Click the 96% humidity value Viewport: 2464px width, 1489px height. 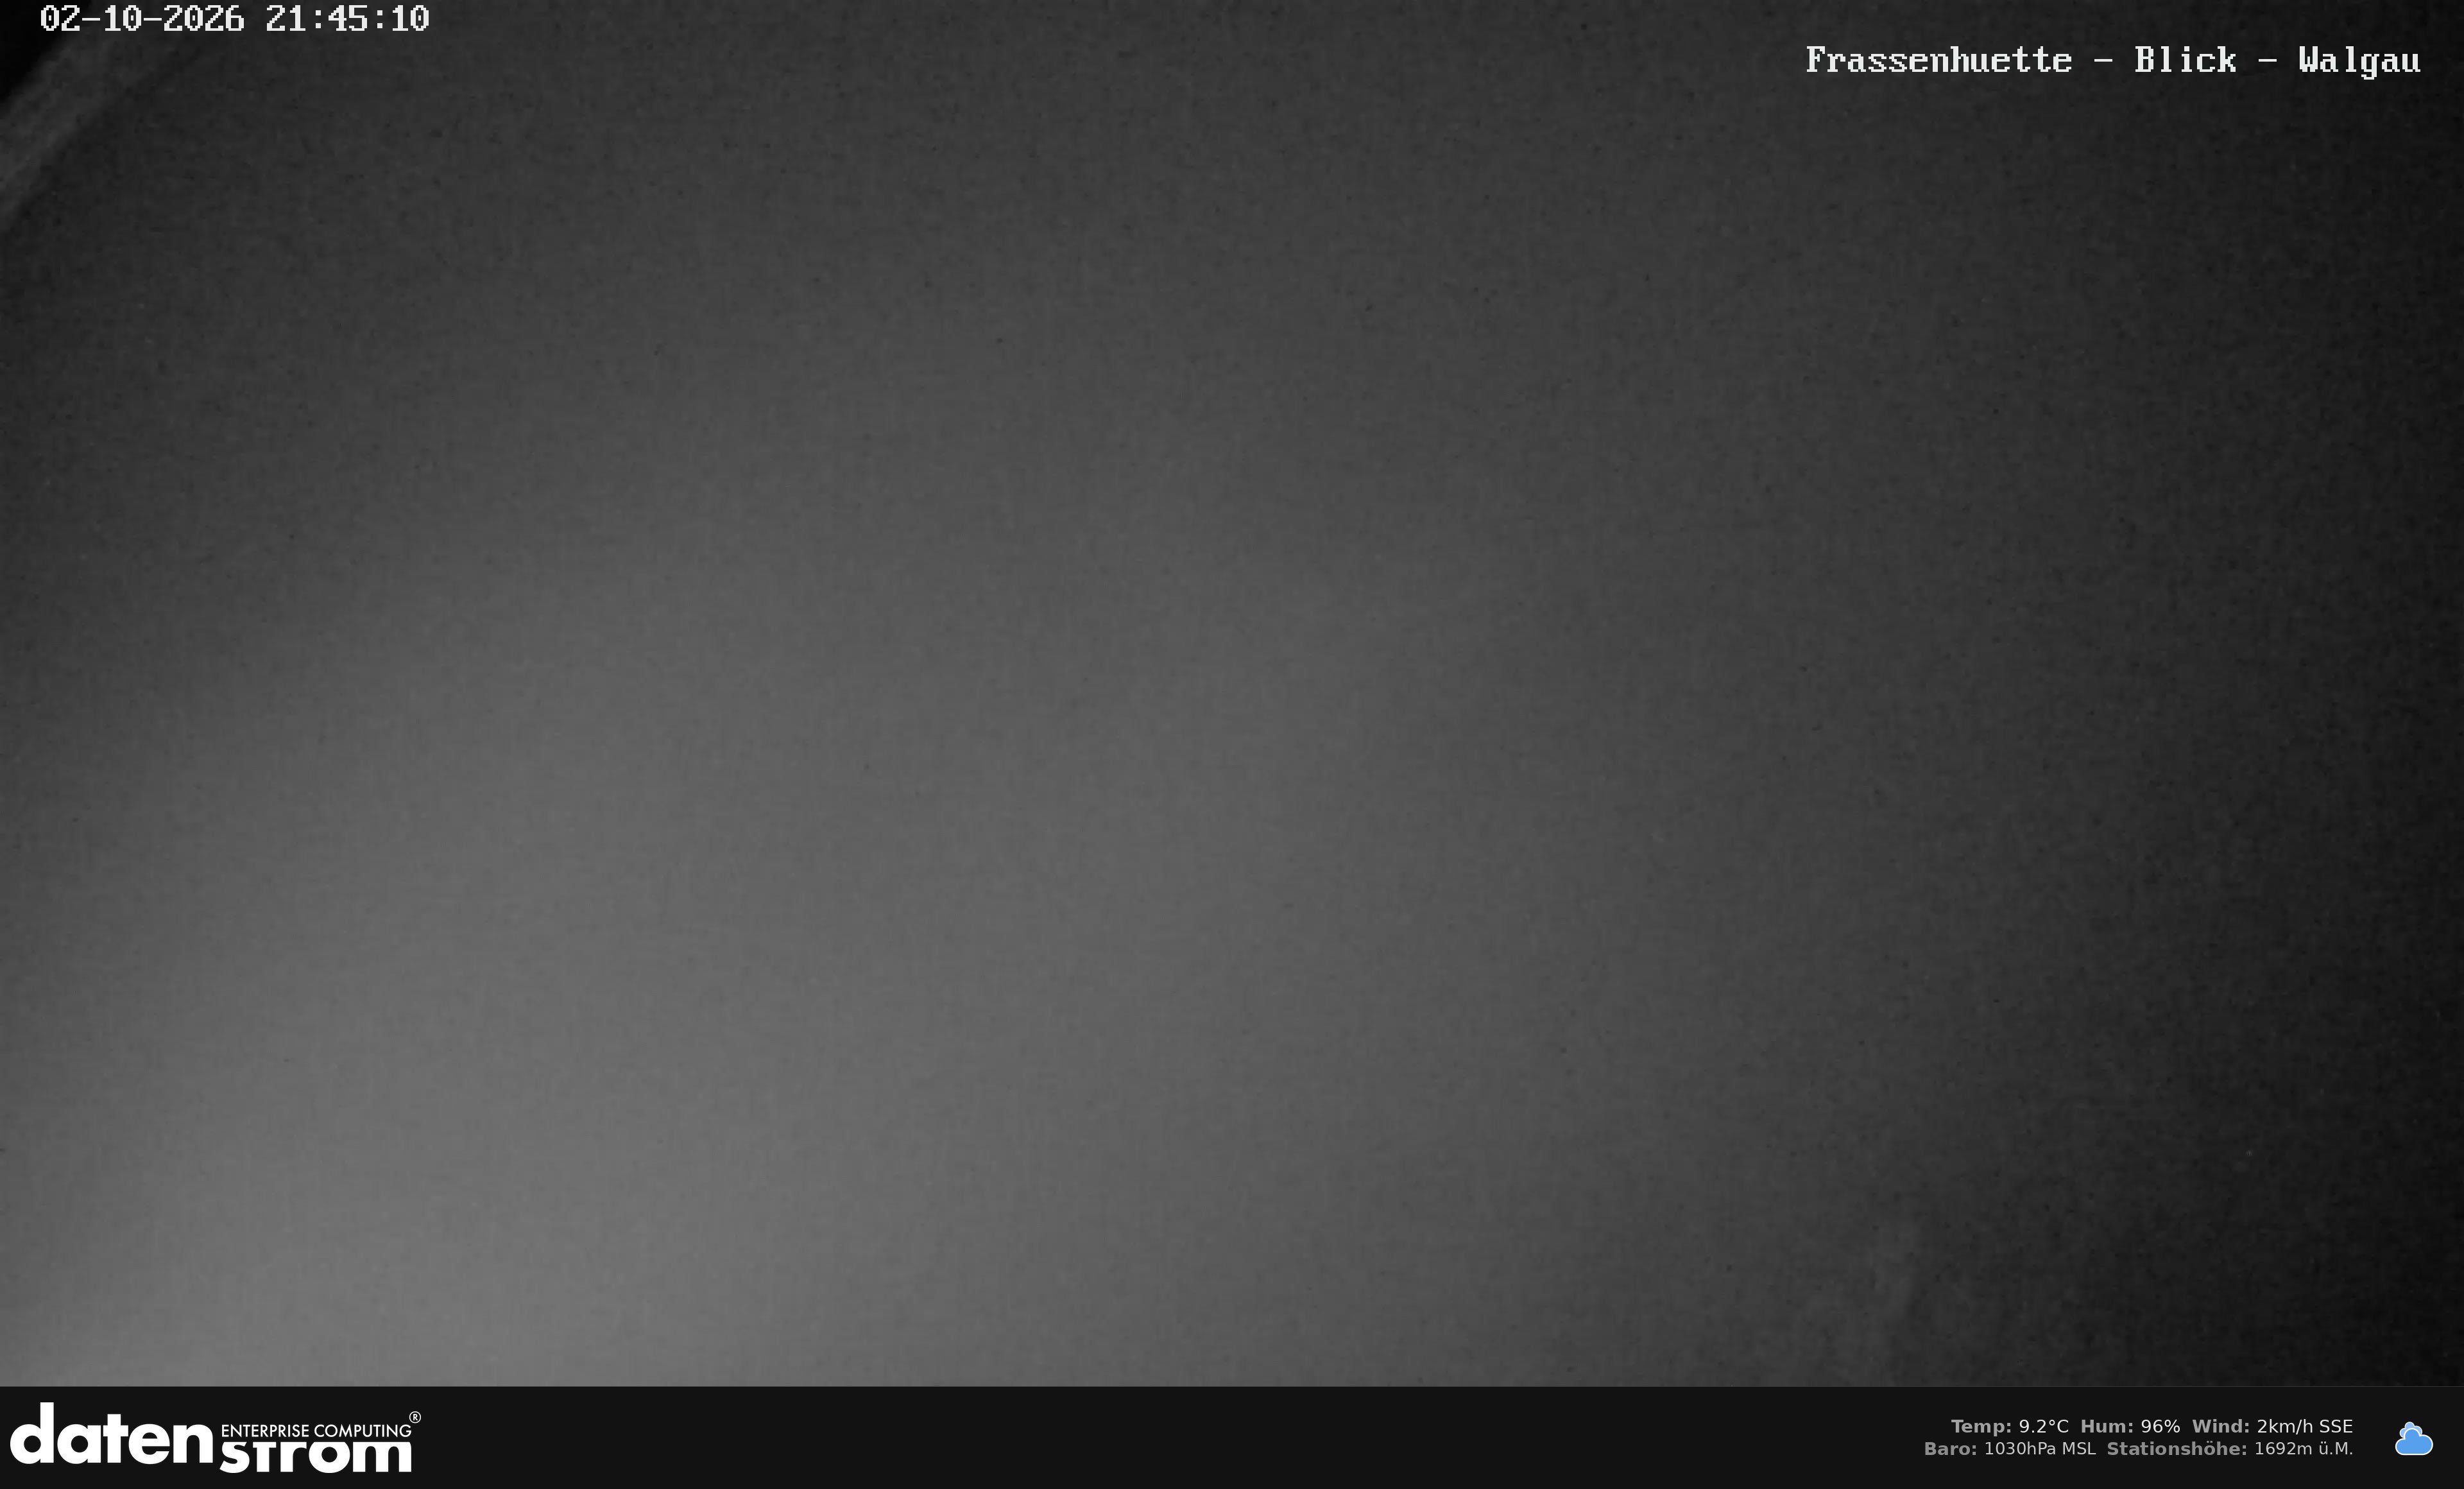pyautogui.click(x=2160, y=1426)
